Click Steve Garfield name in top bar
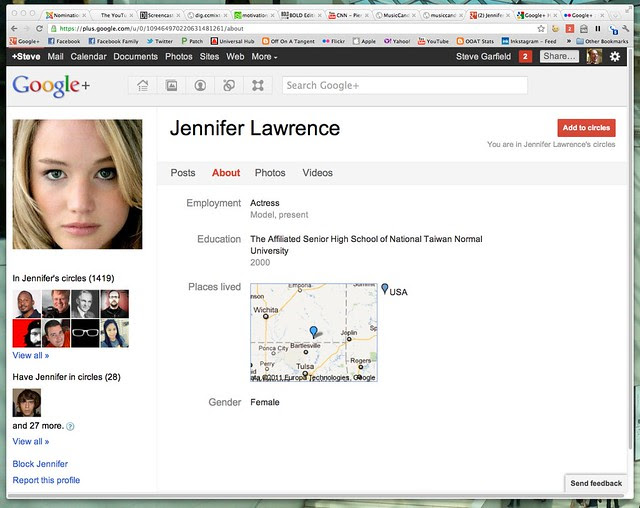 483,57
